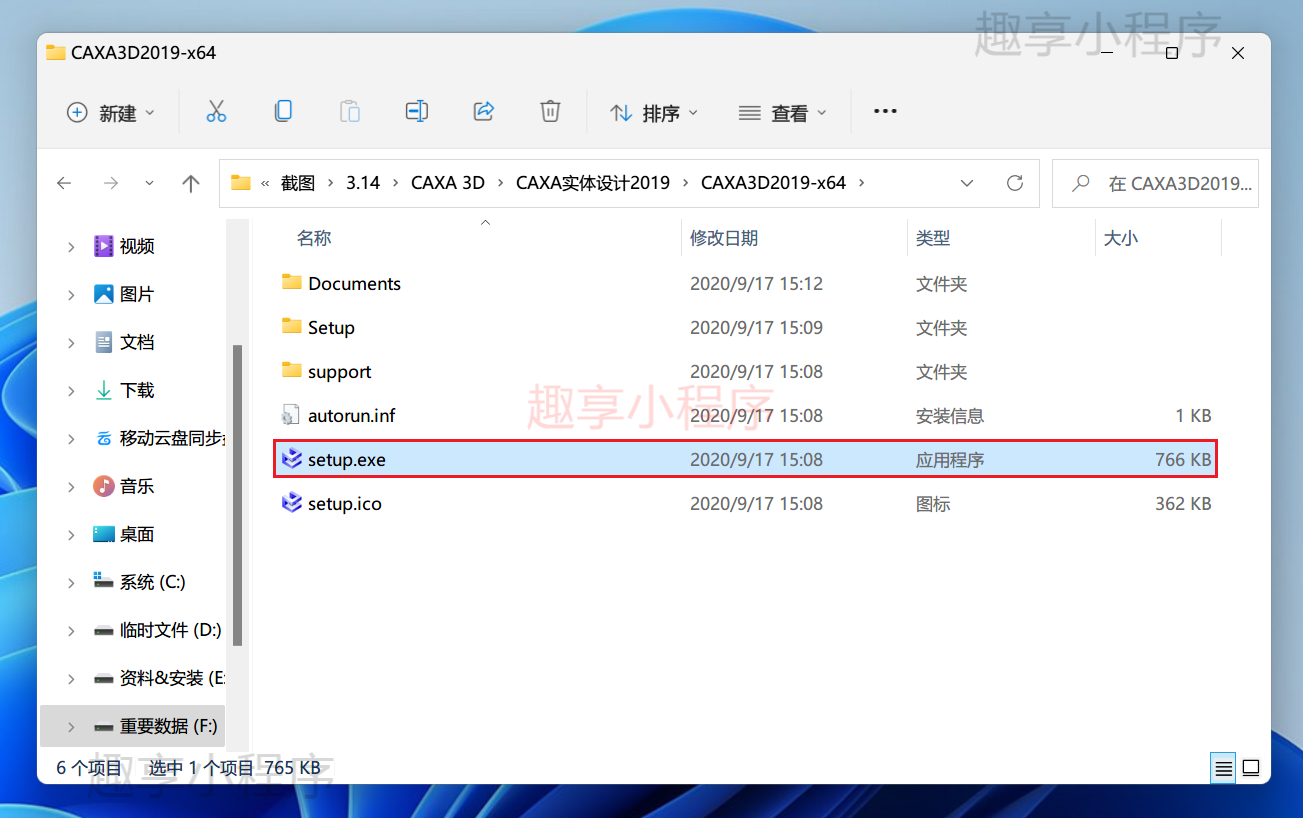Expand the 桌面 tree node
Image resolution: width=1303 pixels, height=818 pixels.
[71, 534]
